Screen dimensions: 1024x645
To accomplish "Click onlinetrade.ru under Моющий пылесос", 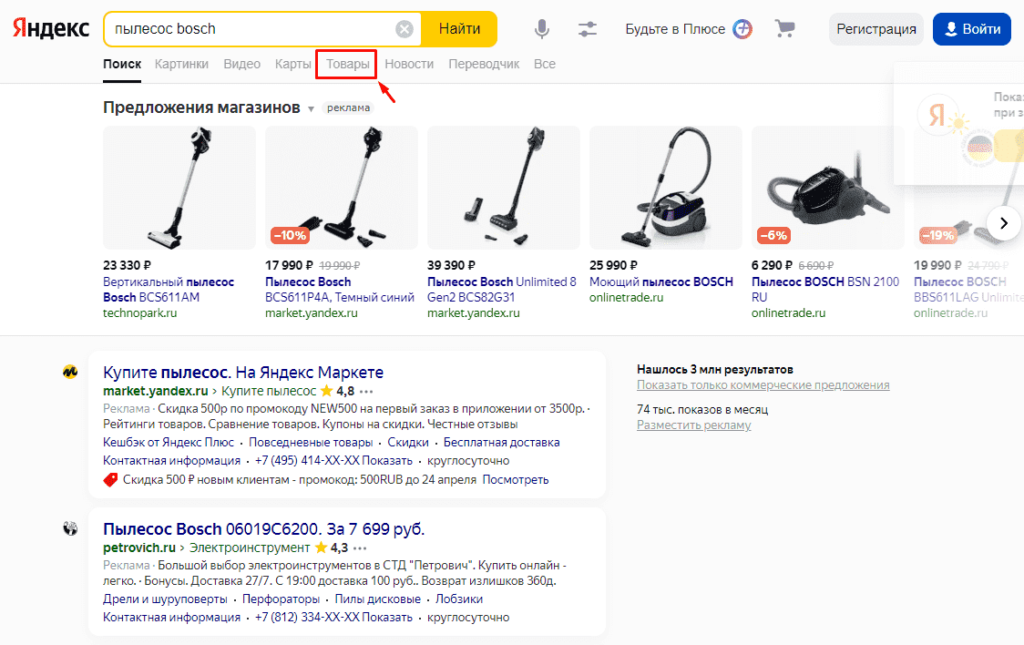I will pyautogui.click(x=626, y=298).
